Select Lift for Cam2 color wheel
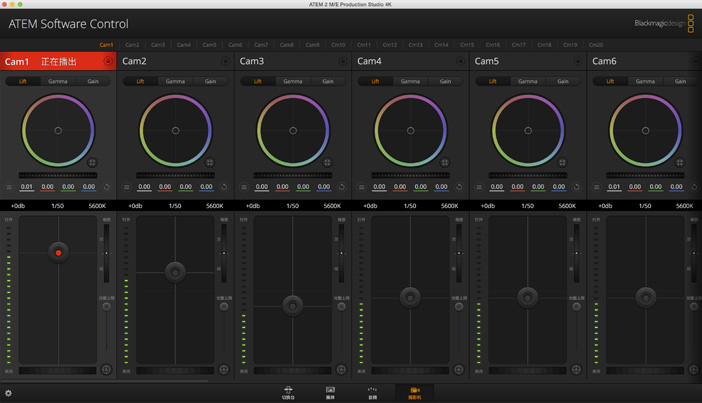702x403 pixels. [140, 81]
